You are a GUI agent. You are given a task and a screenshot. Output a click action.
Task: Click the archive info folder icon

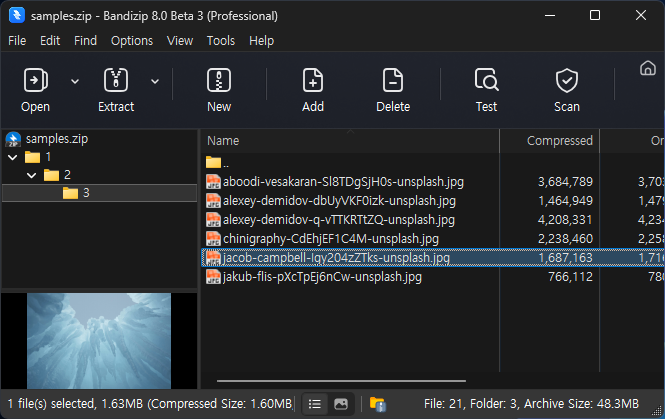377,404
